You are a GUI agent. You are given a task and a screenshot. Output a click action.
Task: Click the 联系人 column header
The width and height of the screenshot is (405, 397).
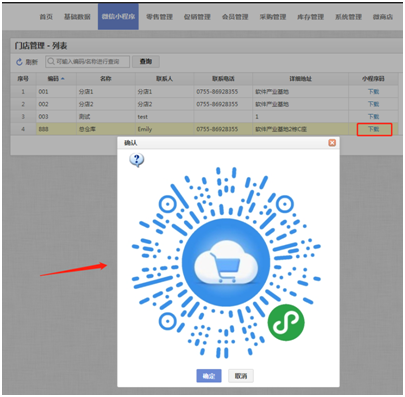tap(165, 79)
